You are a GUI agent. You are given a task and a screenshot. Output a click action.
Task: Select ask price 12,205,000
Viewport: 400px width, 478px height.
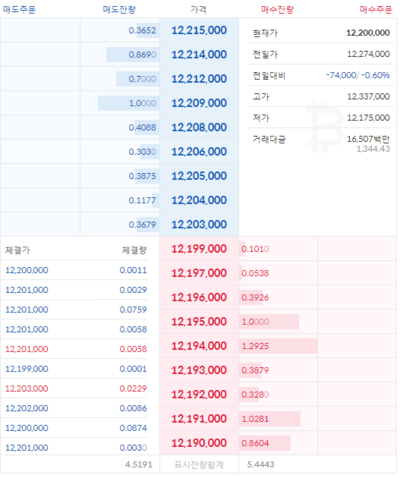click(199, 176)
